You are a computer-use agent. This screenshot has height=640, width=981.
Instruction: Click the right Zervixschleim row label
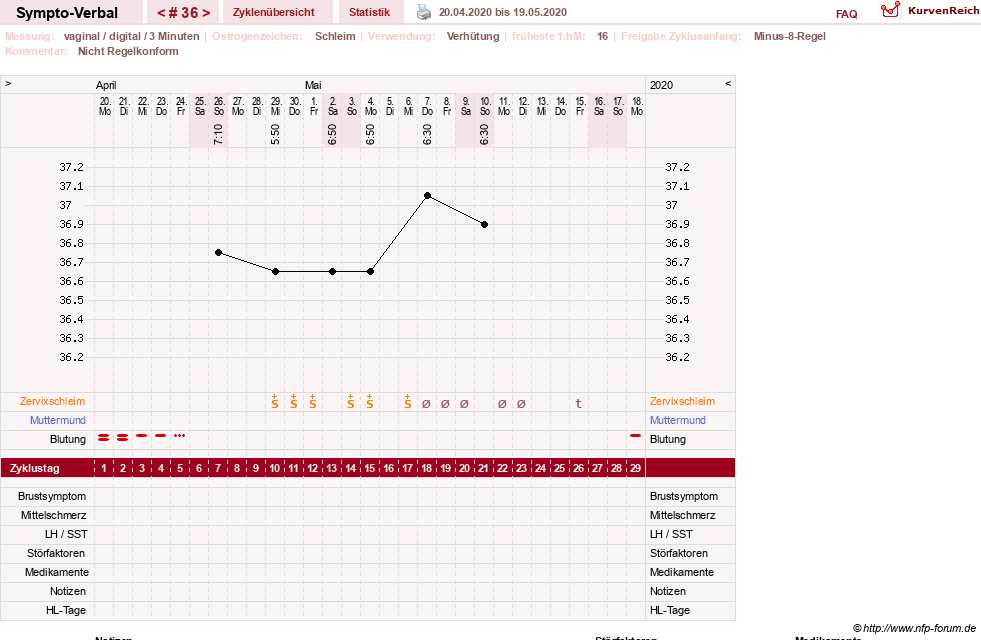click(x=682, y=402)
